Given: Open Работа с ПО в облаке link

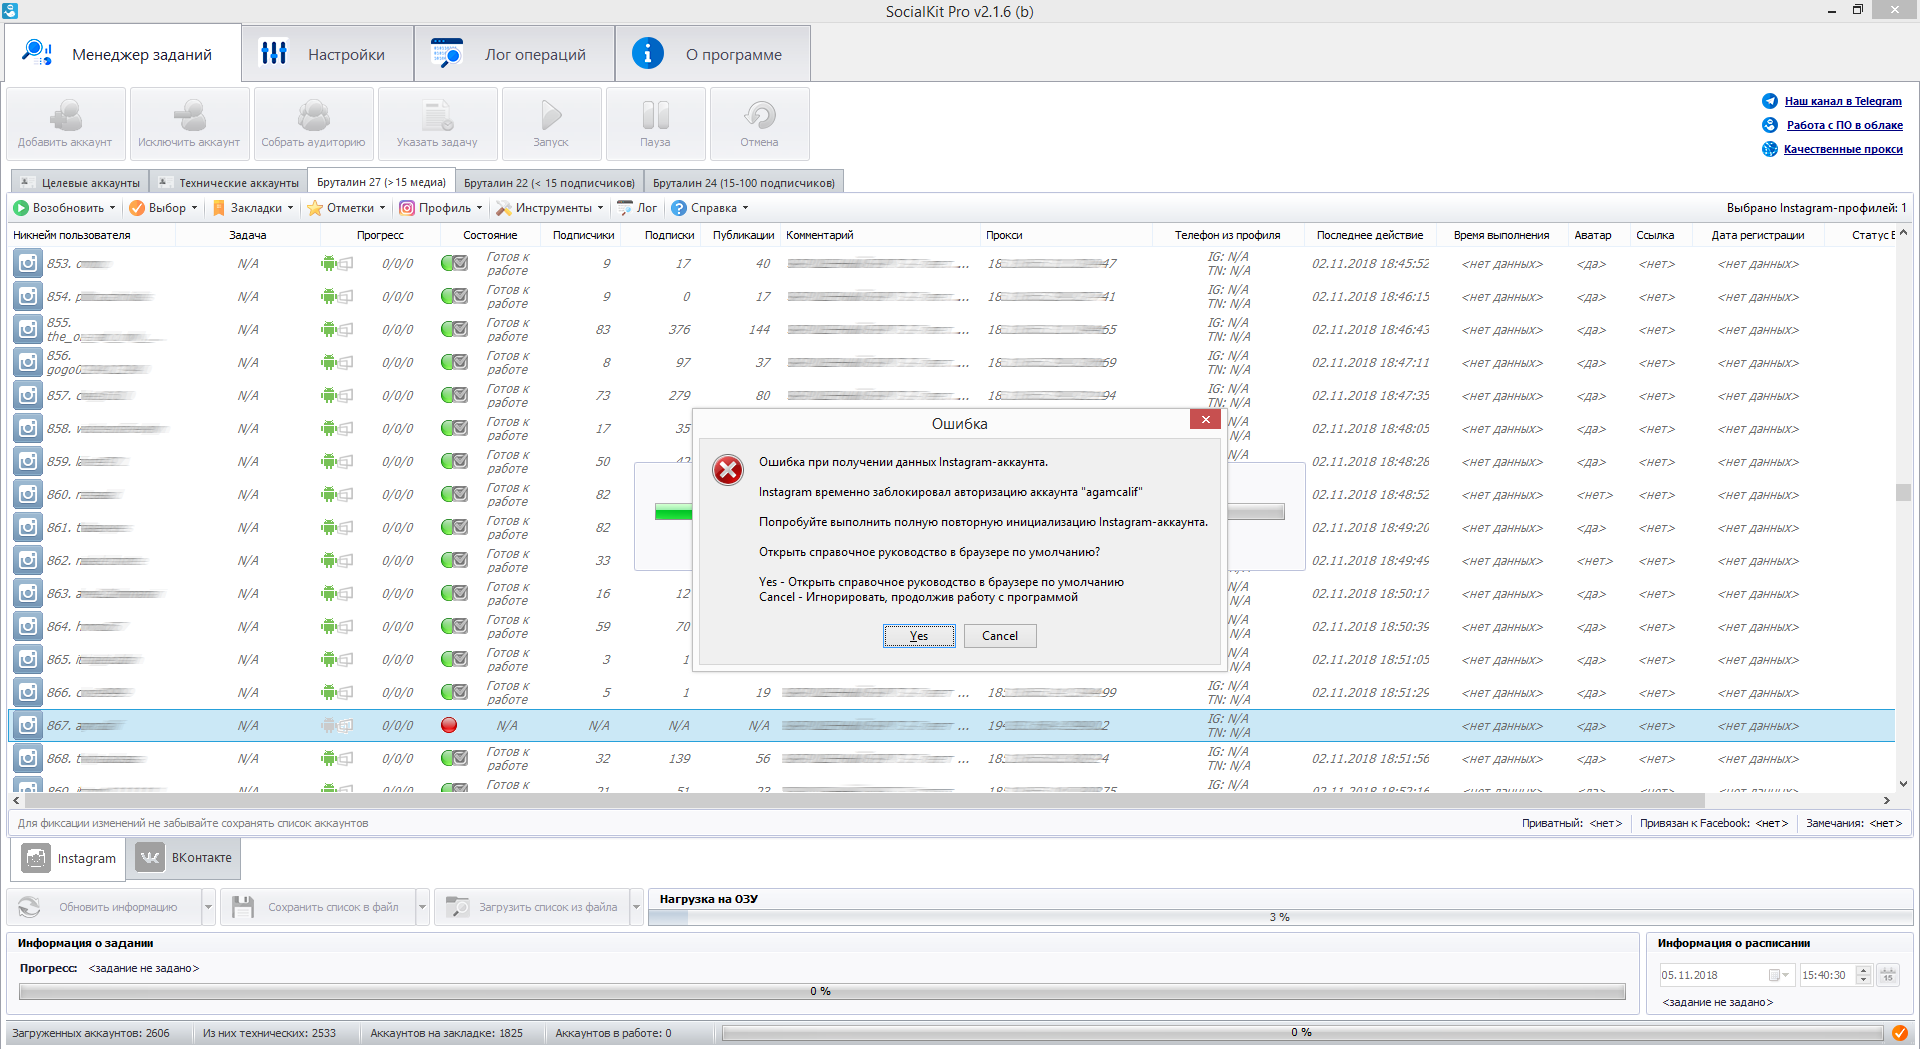Looking at the screenshot, I should pyautogui.click(x=1844, y=125).
